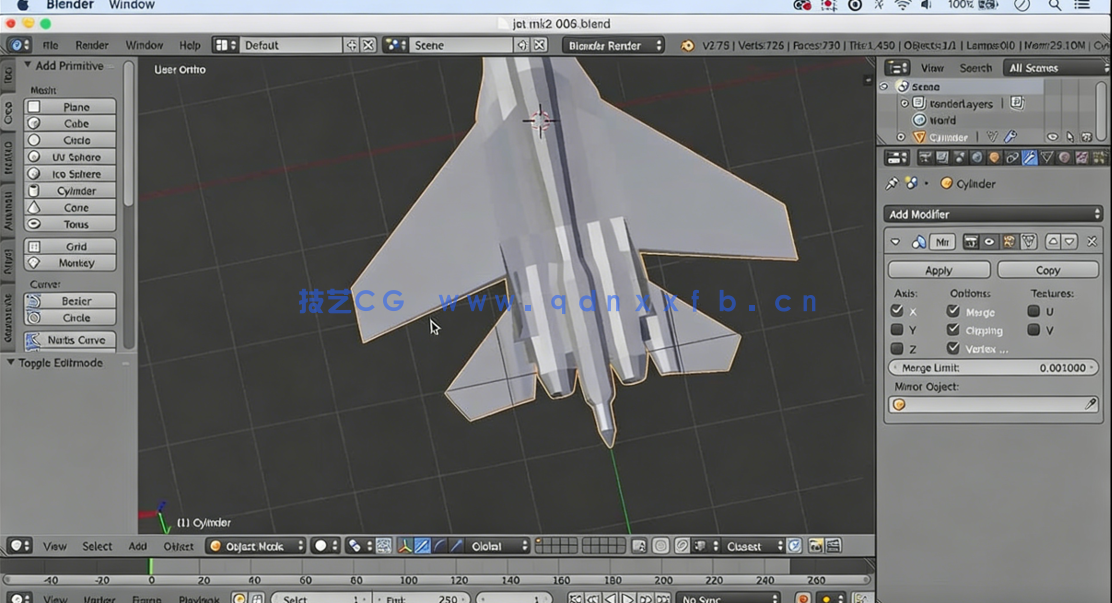Enable the Z axis mirror checkbox
The image size is (1112, 603).
click(897, 348)
